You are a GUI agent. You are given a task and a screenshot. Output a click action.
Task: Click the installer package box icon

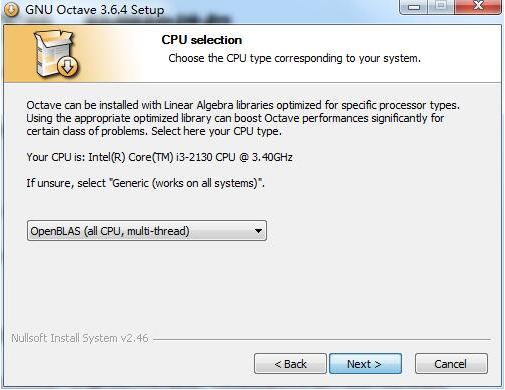click(x=56, y=54)
